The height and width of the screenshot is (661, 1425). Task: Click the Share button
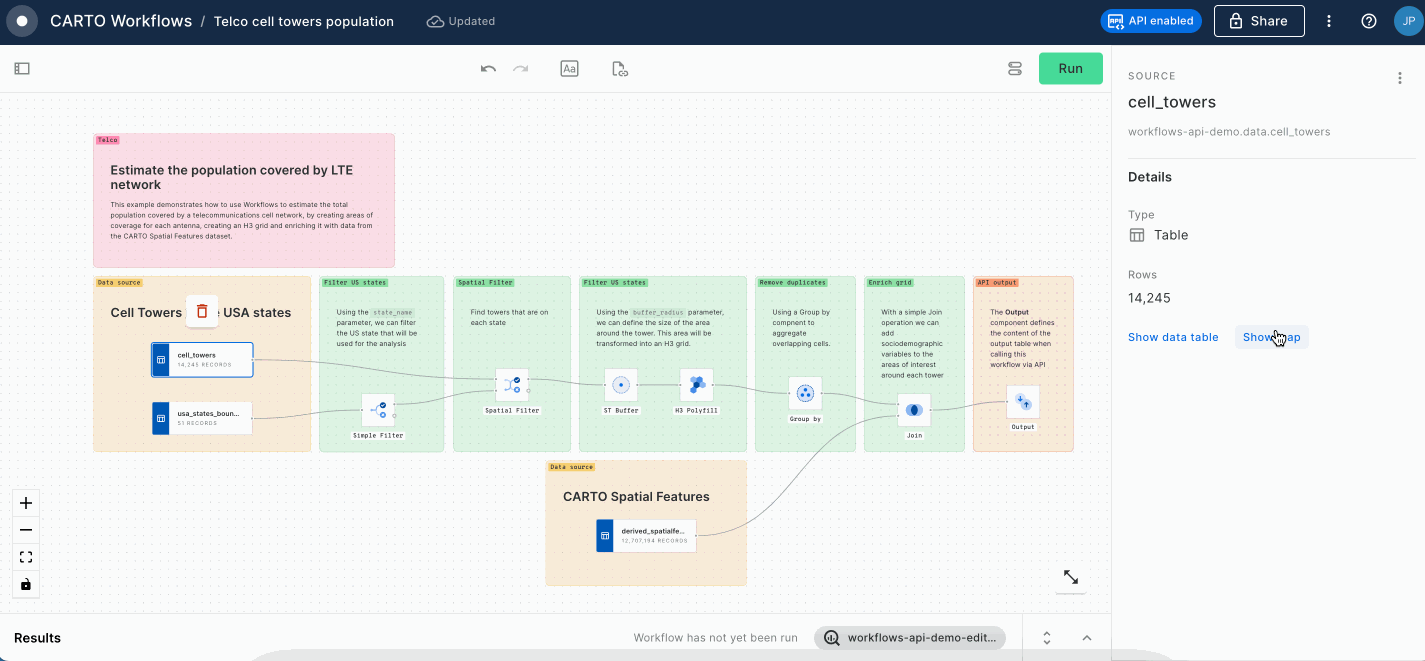pyautogui.click(x=1258, y=21)
